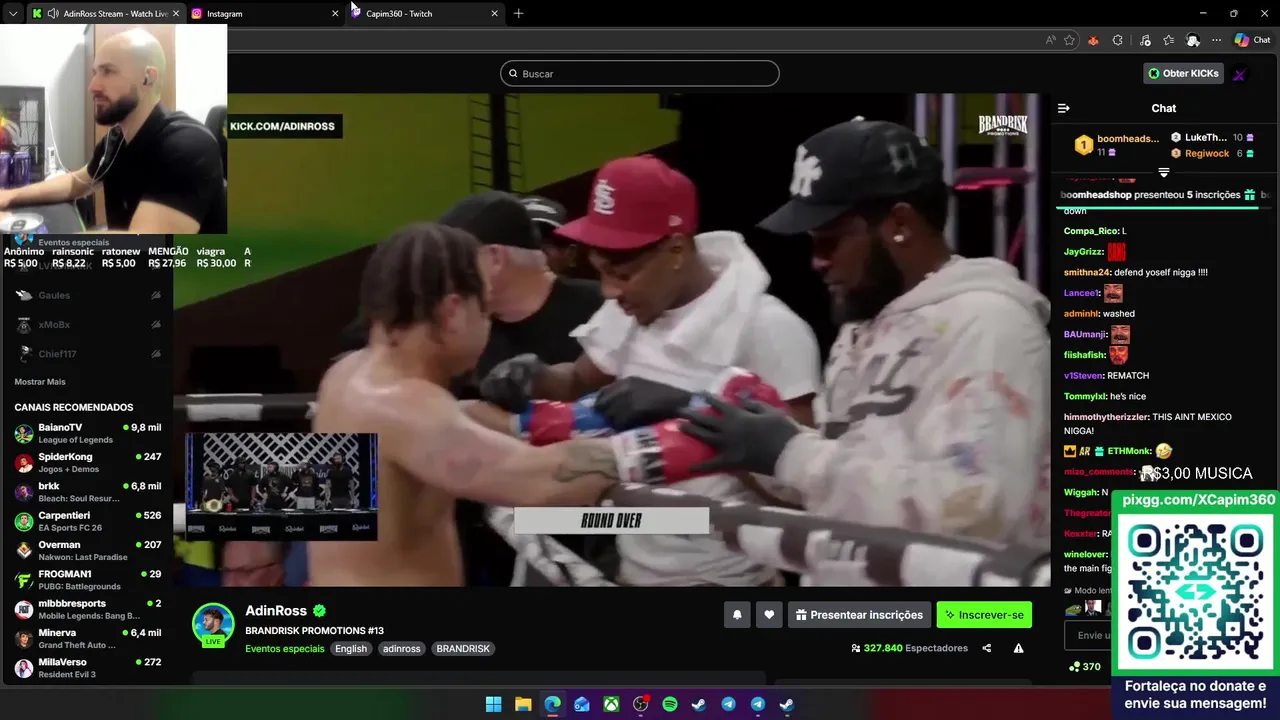Image resolution: width=1280 pixels, height=720 pixels.
Task: Click the channel points 370 icon
Action: 1084,666
